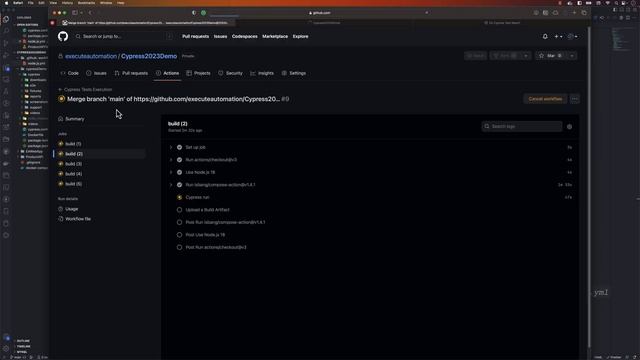Viewport: 640px width, 360px height.
Task: Expand the Run compose-action step
Action: click(x=371, y=185)
